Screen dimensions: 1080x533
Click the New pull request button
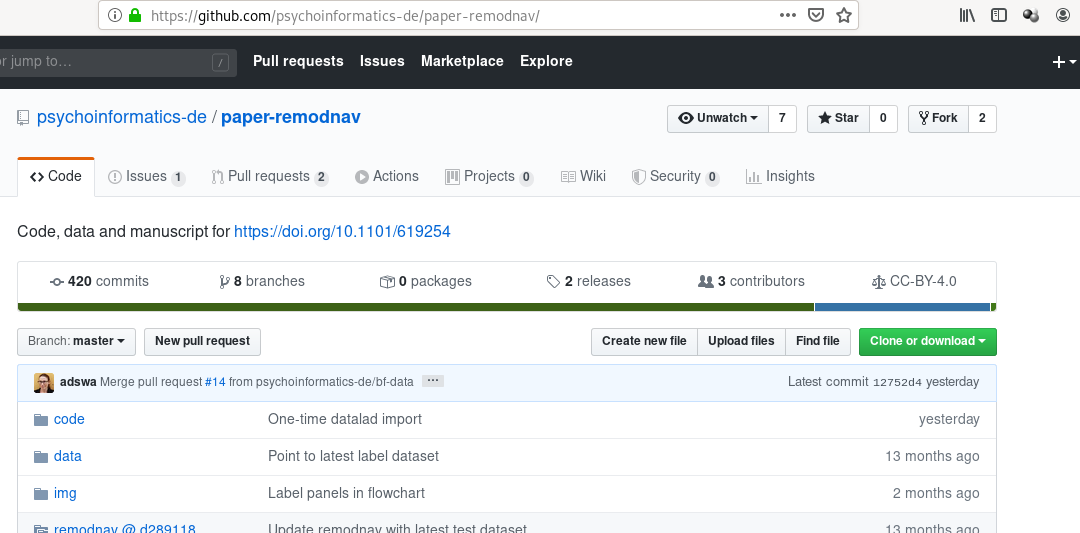pyautogui.click(x=202, y=341)
